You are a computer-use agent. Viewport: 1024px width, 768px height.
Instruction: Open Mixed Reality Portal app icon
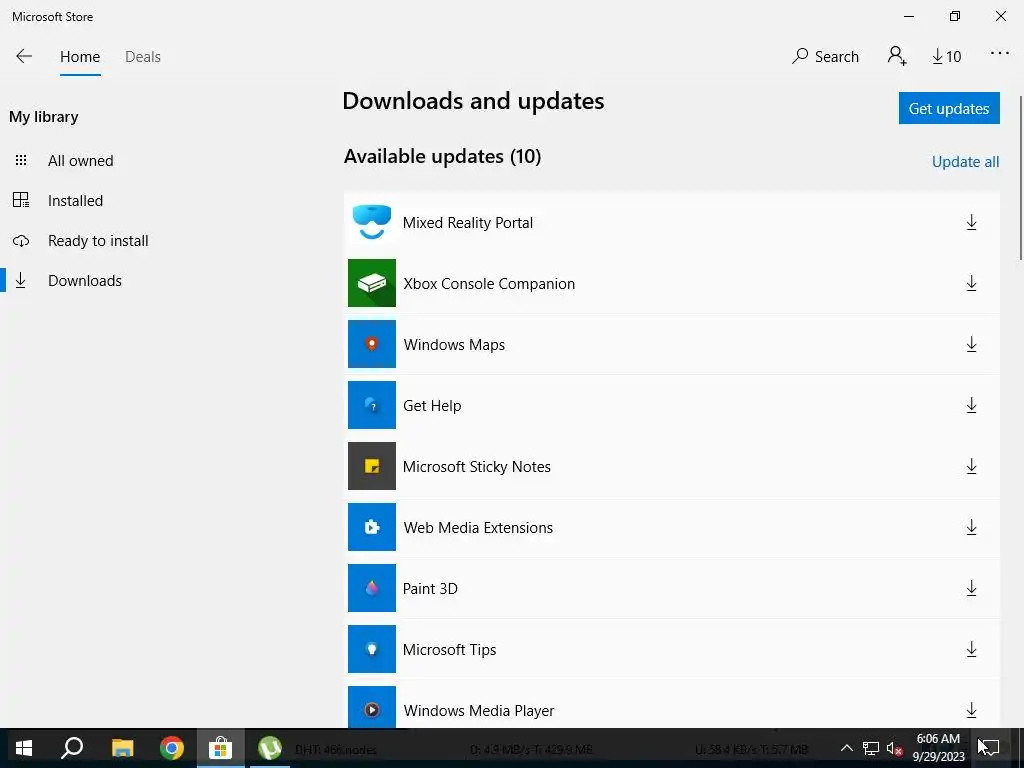[x=372, y=222]
